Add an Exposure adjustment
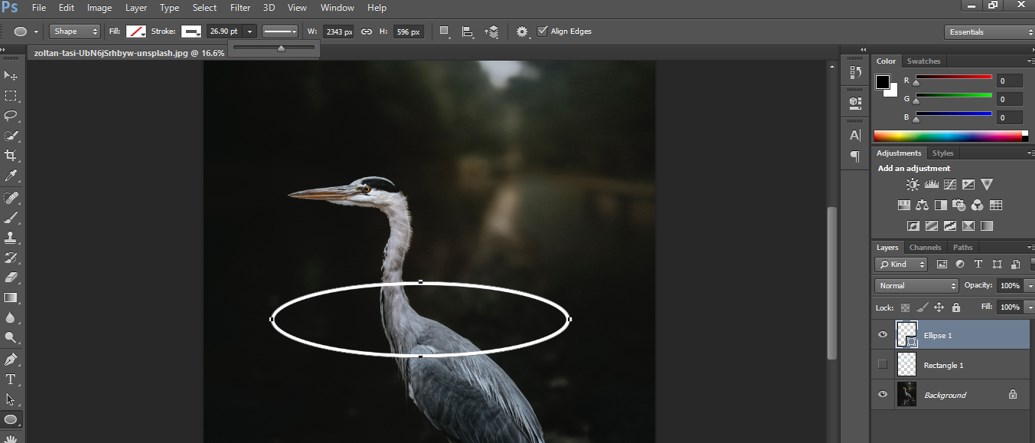Screen dimensions: 1035x443 pyautogui.click(x=968, y=184)
